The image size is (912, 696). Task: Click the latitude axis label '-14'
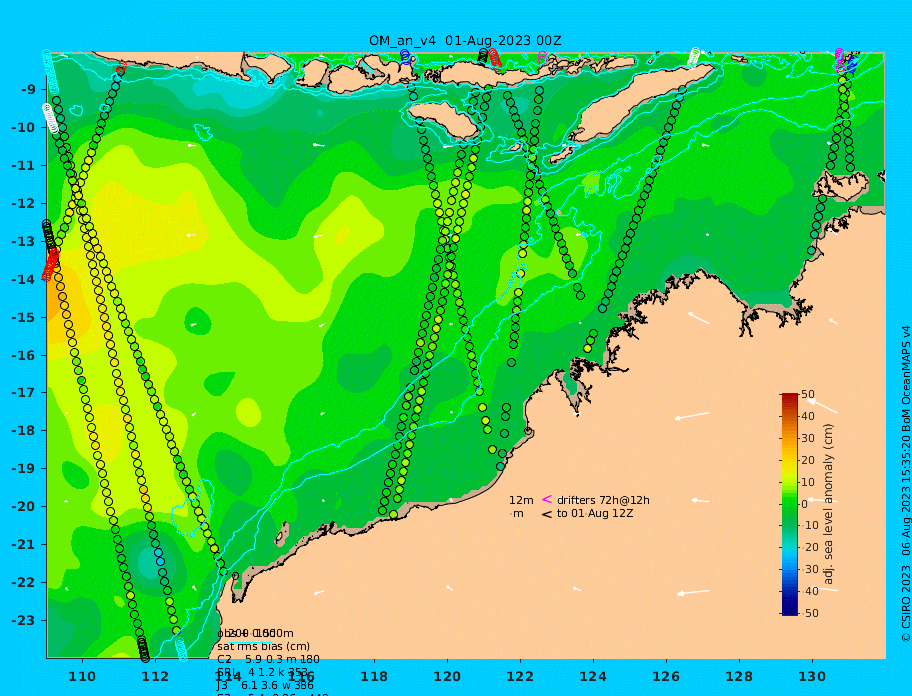[x=23, y=279]
